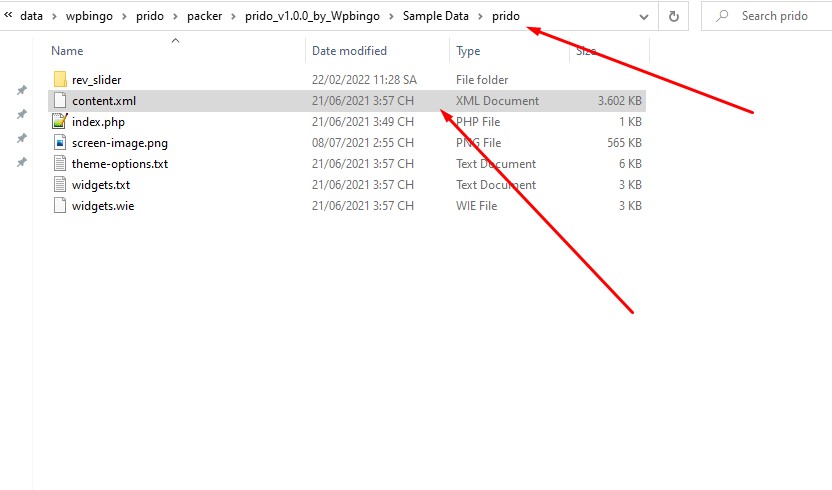The image size is (832, 490).
Task: Click the theme-options.txt document icon
Action: [60, 164]
